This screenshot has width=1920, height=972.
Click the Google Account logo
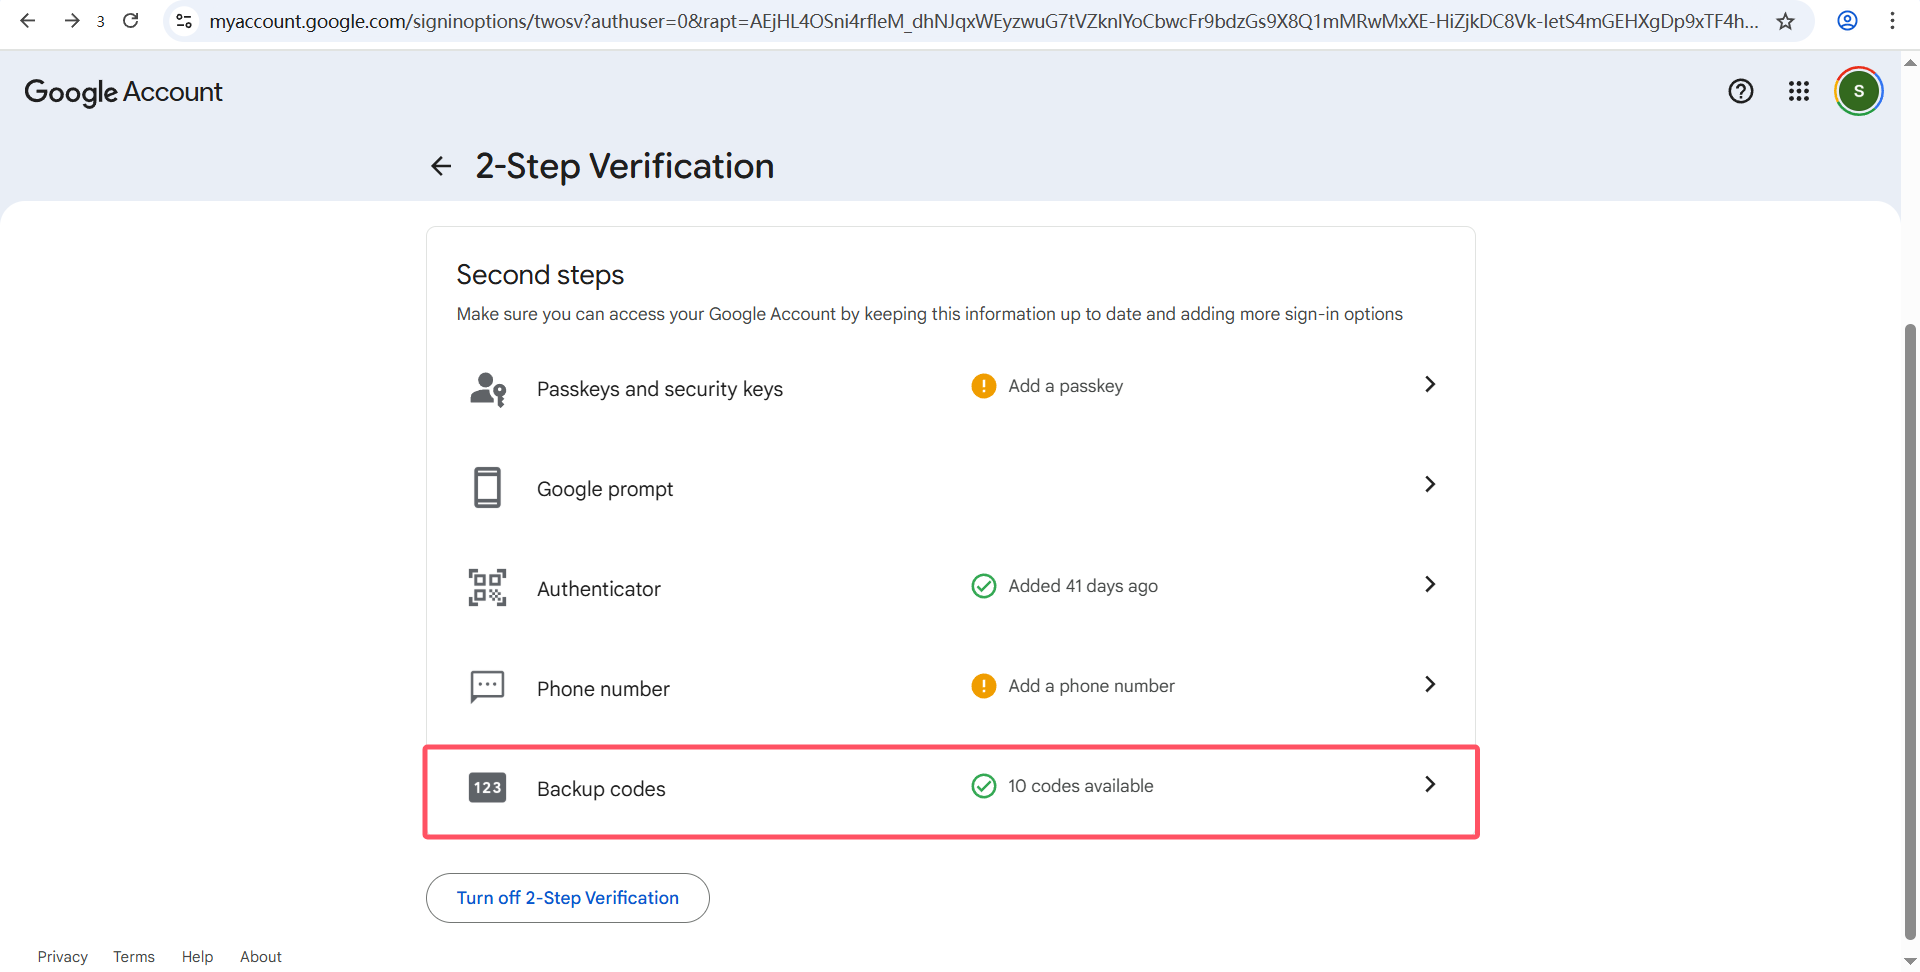click(x=123, y=92)
